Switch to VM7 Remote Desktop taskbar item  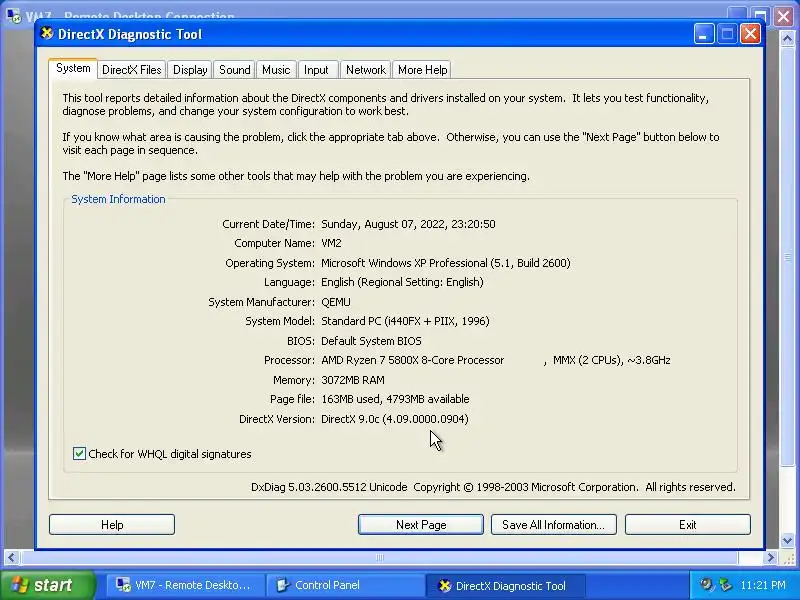tap(186, 585)
